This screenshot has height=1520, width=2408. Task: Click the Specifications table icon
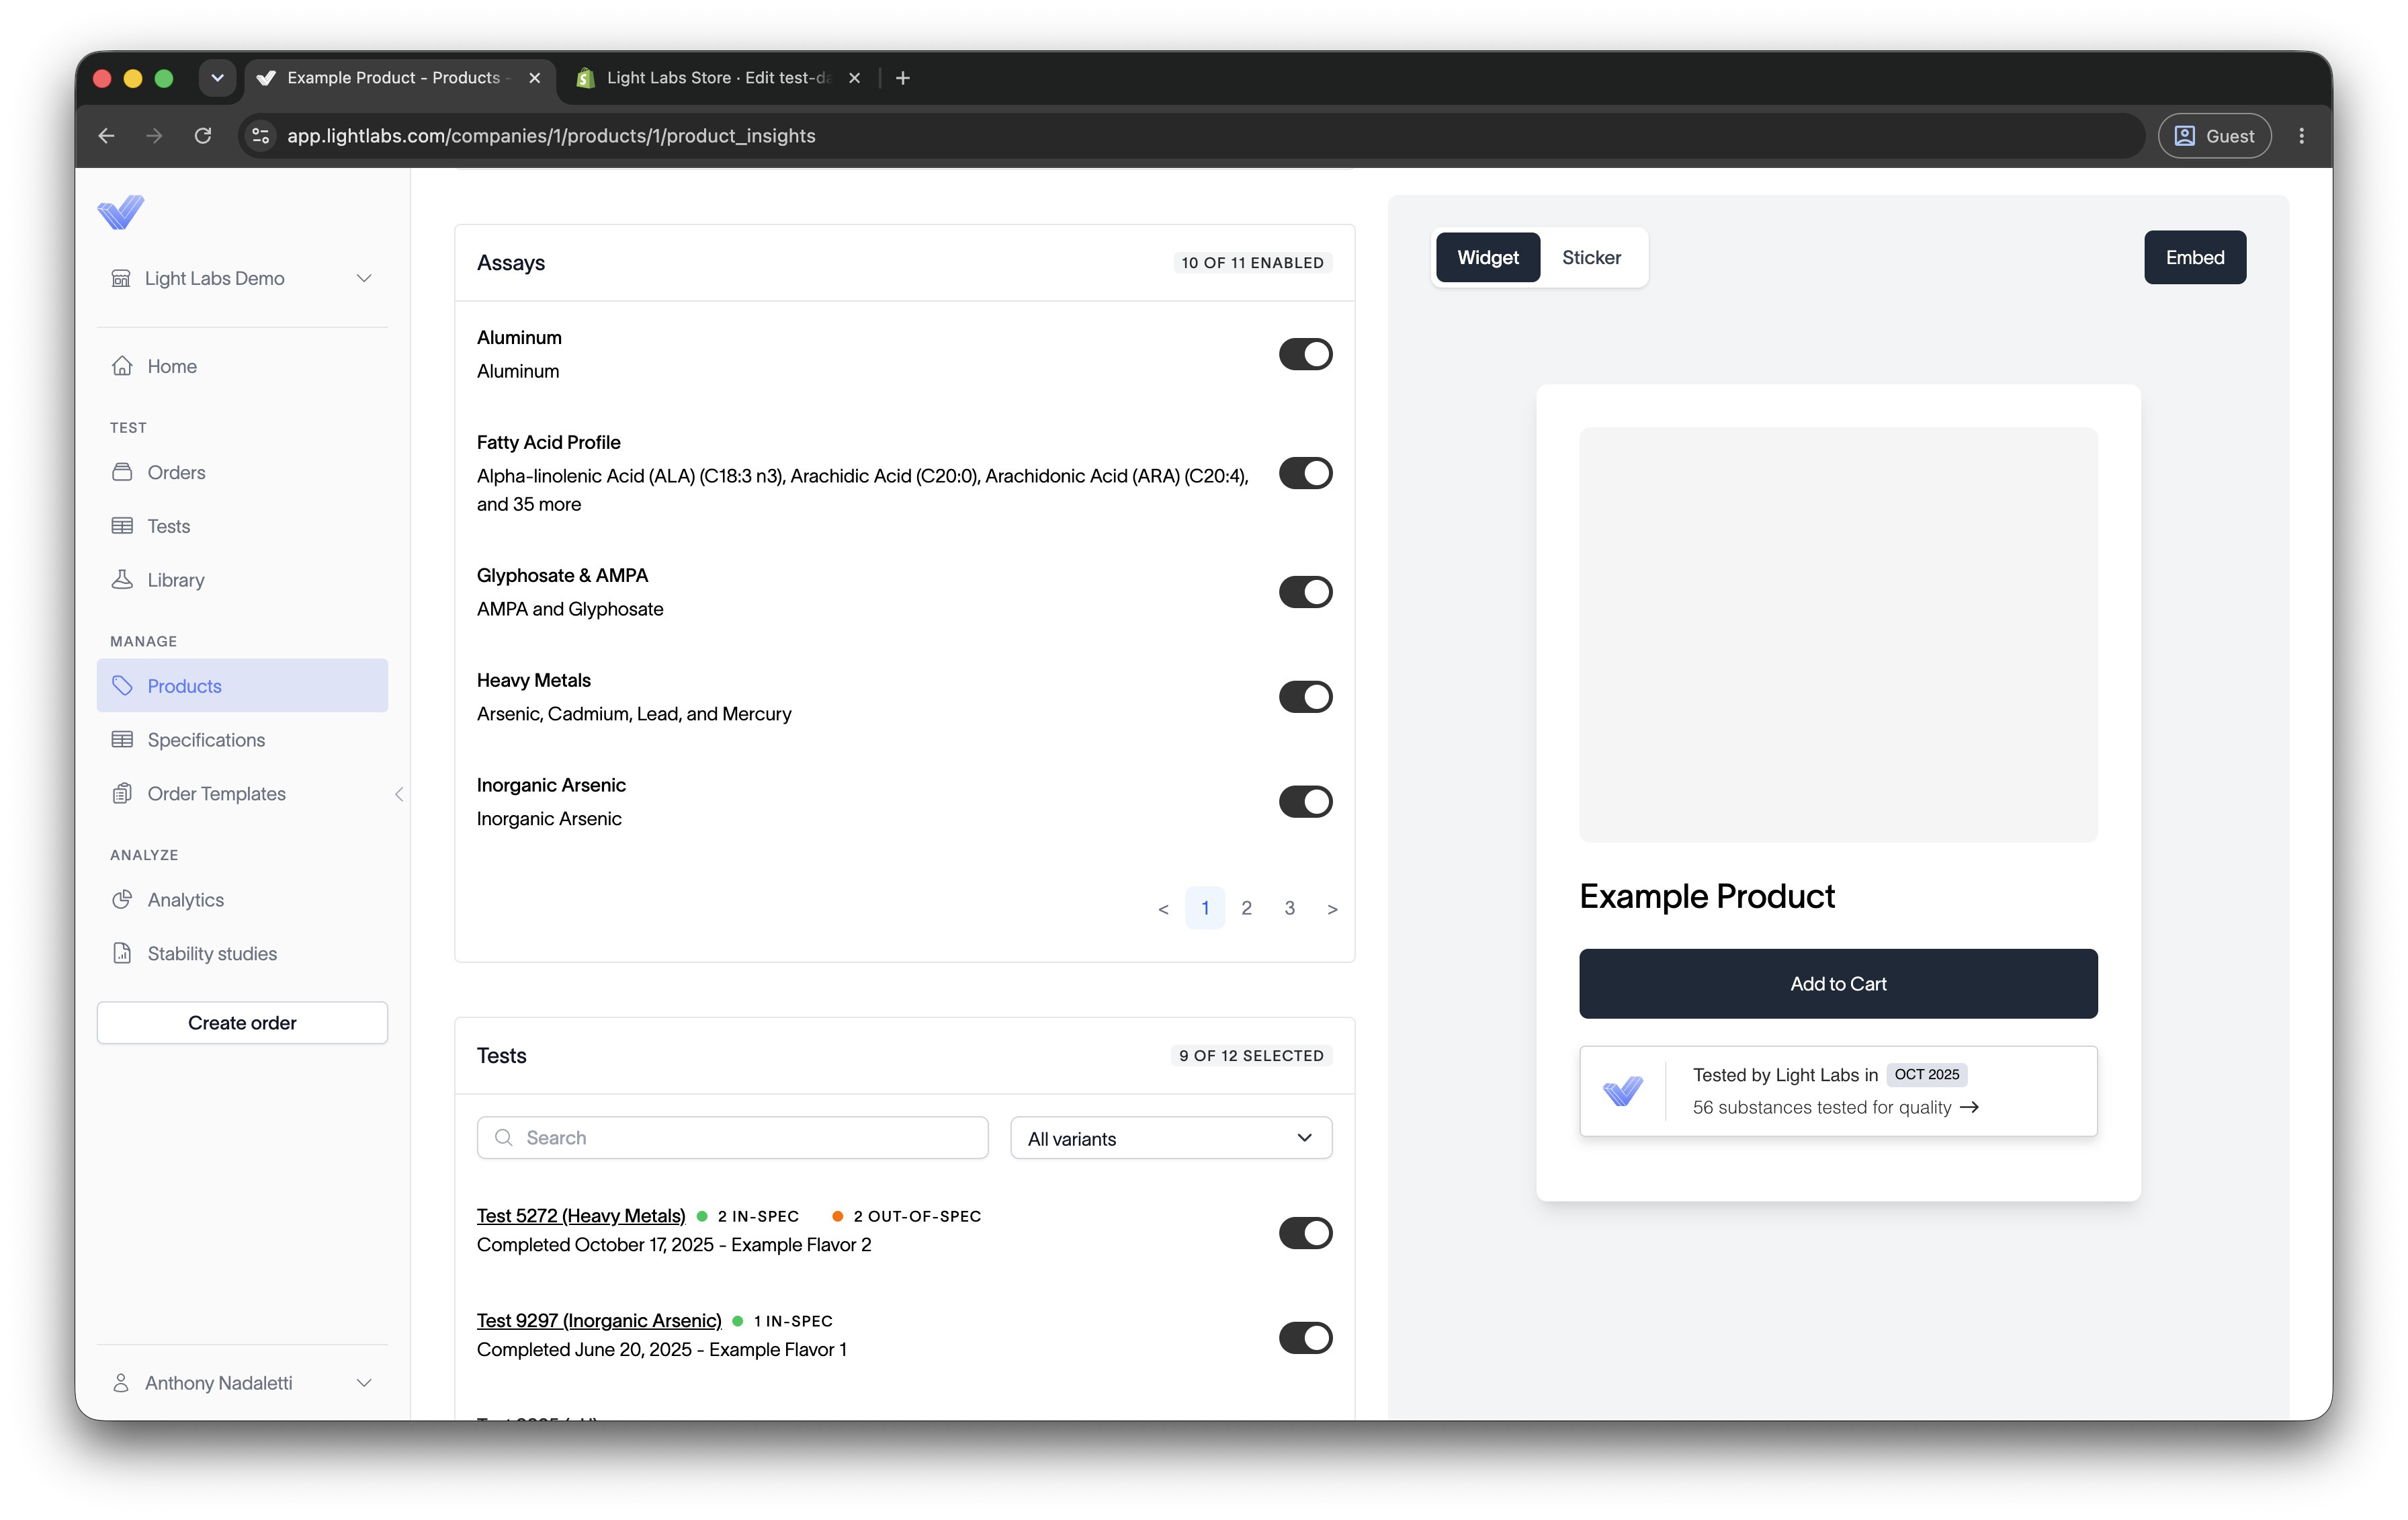122,740
